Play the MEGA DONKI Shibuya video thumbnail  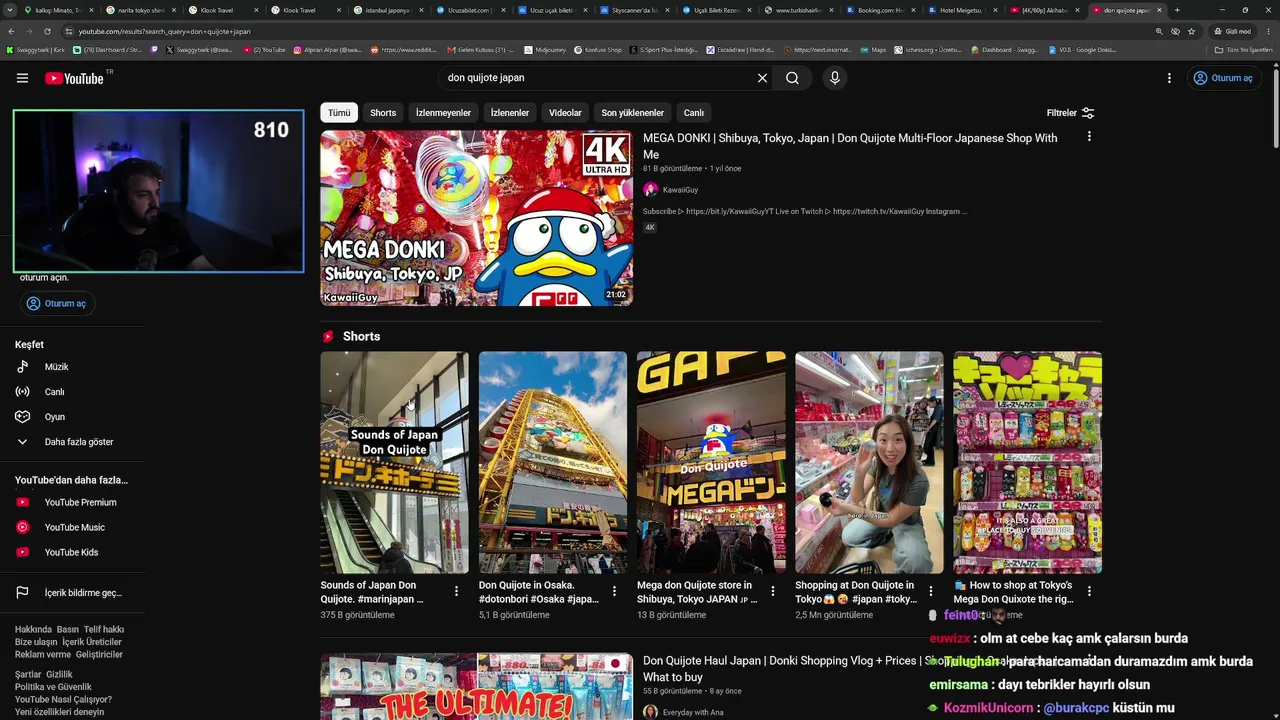coord(476,218)
